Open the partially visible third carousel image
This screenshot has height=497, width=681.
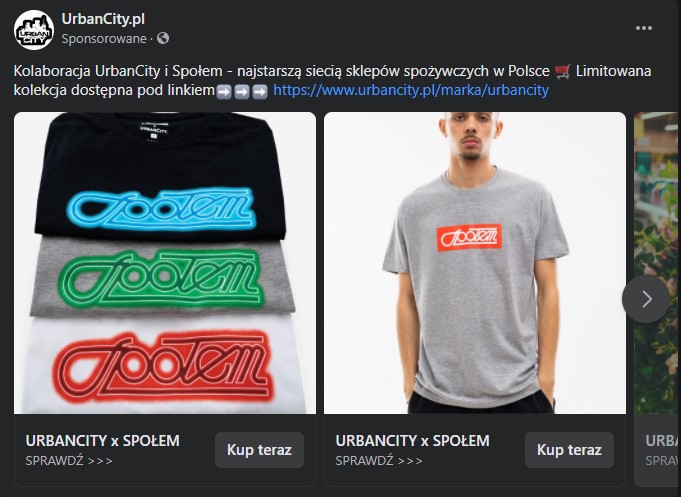[x=657, y=263]
